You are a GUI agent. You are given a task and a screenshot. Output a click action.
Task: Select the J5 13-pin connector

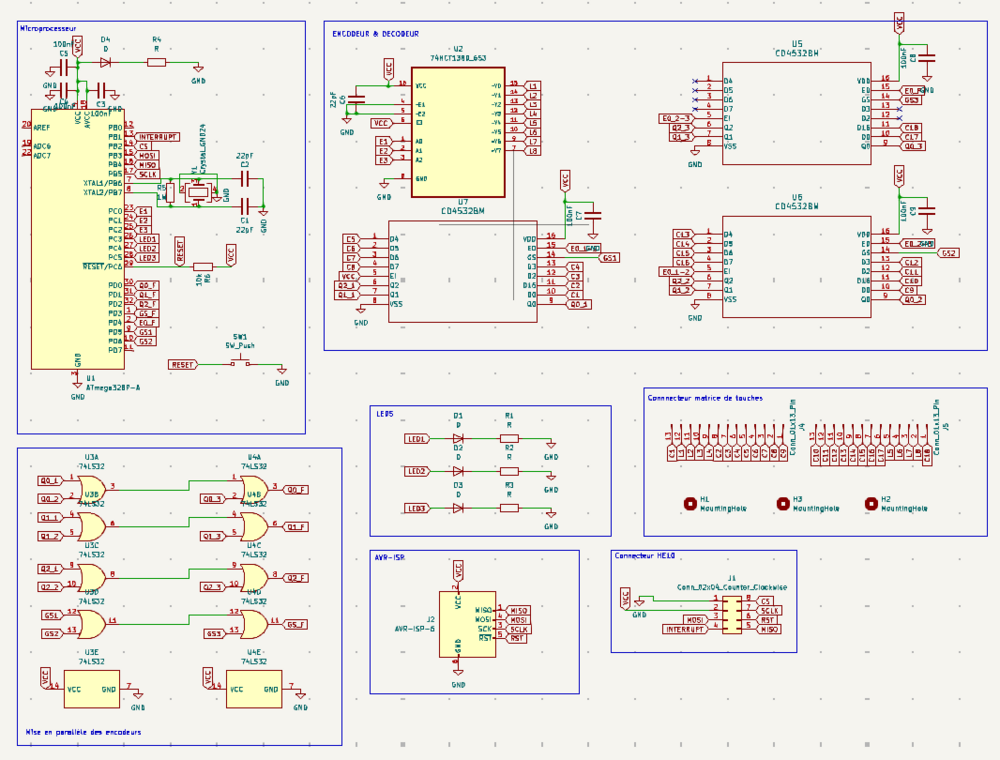[x=871, y=436]
